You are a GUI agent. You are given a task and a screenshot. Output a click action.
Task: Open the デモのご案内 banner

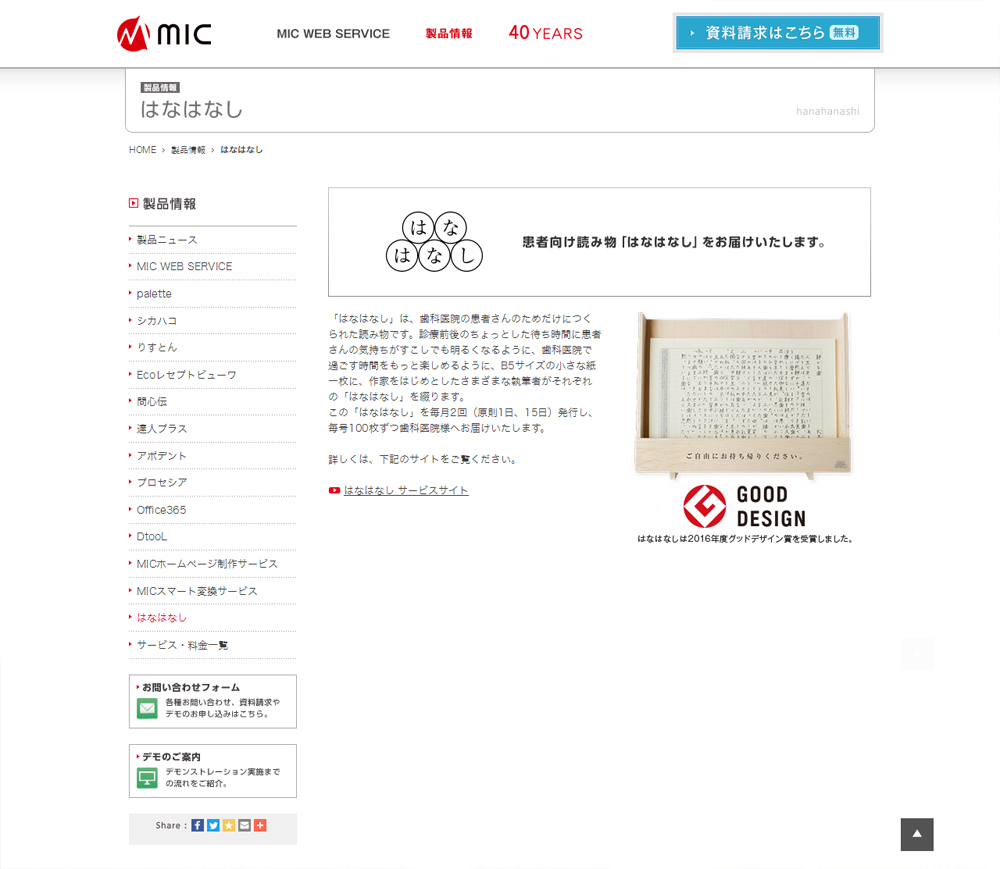(212, 771)
